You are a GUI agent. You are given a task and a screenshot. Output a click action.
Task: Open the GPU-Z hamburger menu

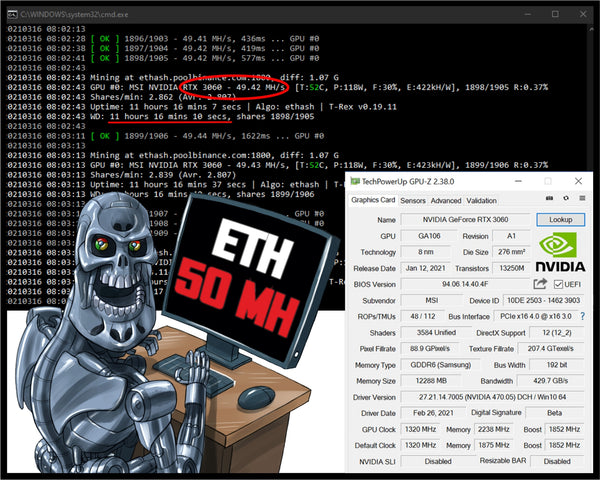582,198
